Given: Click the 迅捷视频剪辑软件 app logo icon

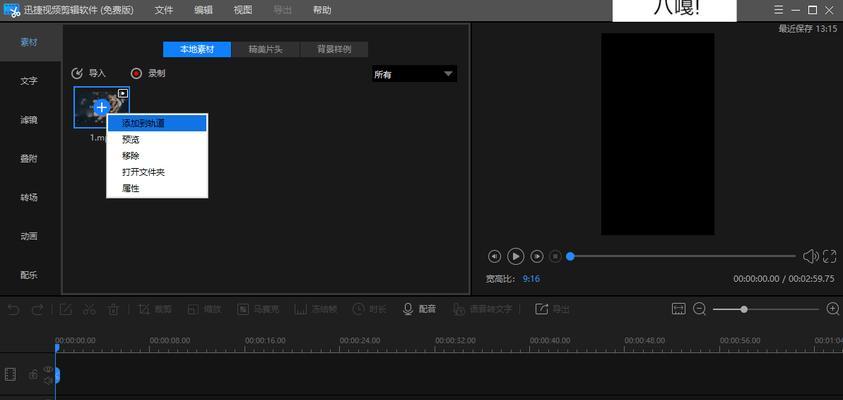Looking at the screenshot, I should click(x=11, y=10).
